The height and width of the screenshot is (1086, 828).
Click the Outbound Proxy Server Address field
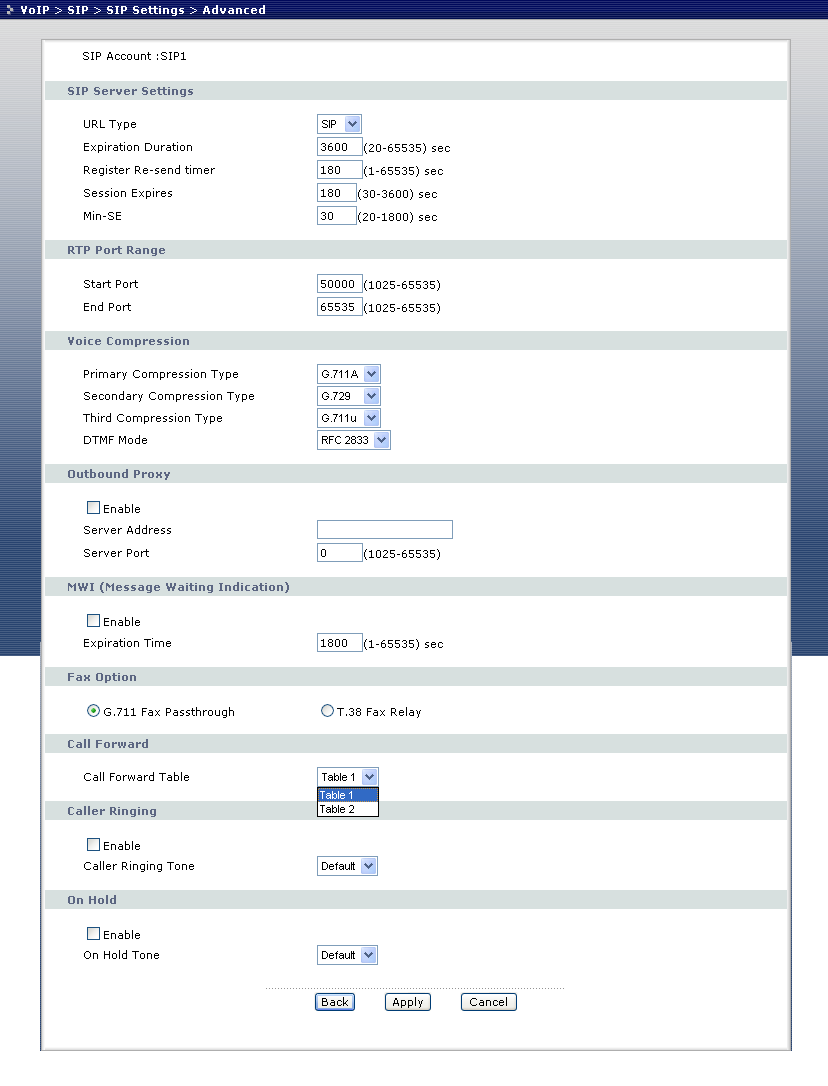[x=385, y=530]
